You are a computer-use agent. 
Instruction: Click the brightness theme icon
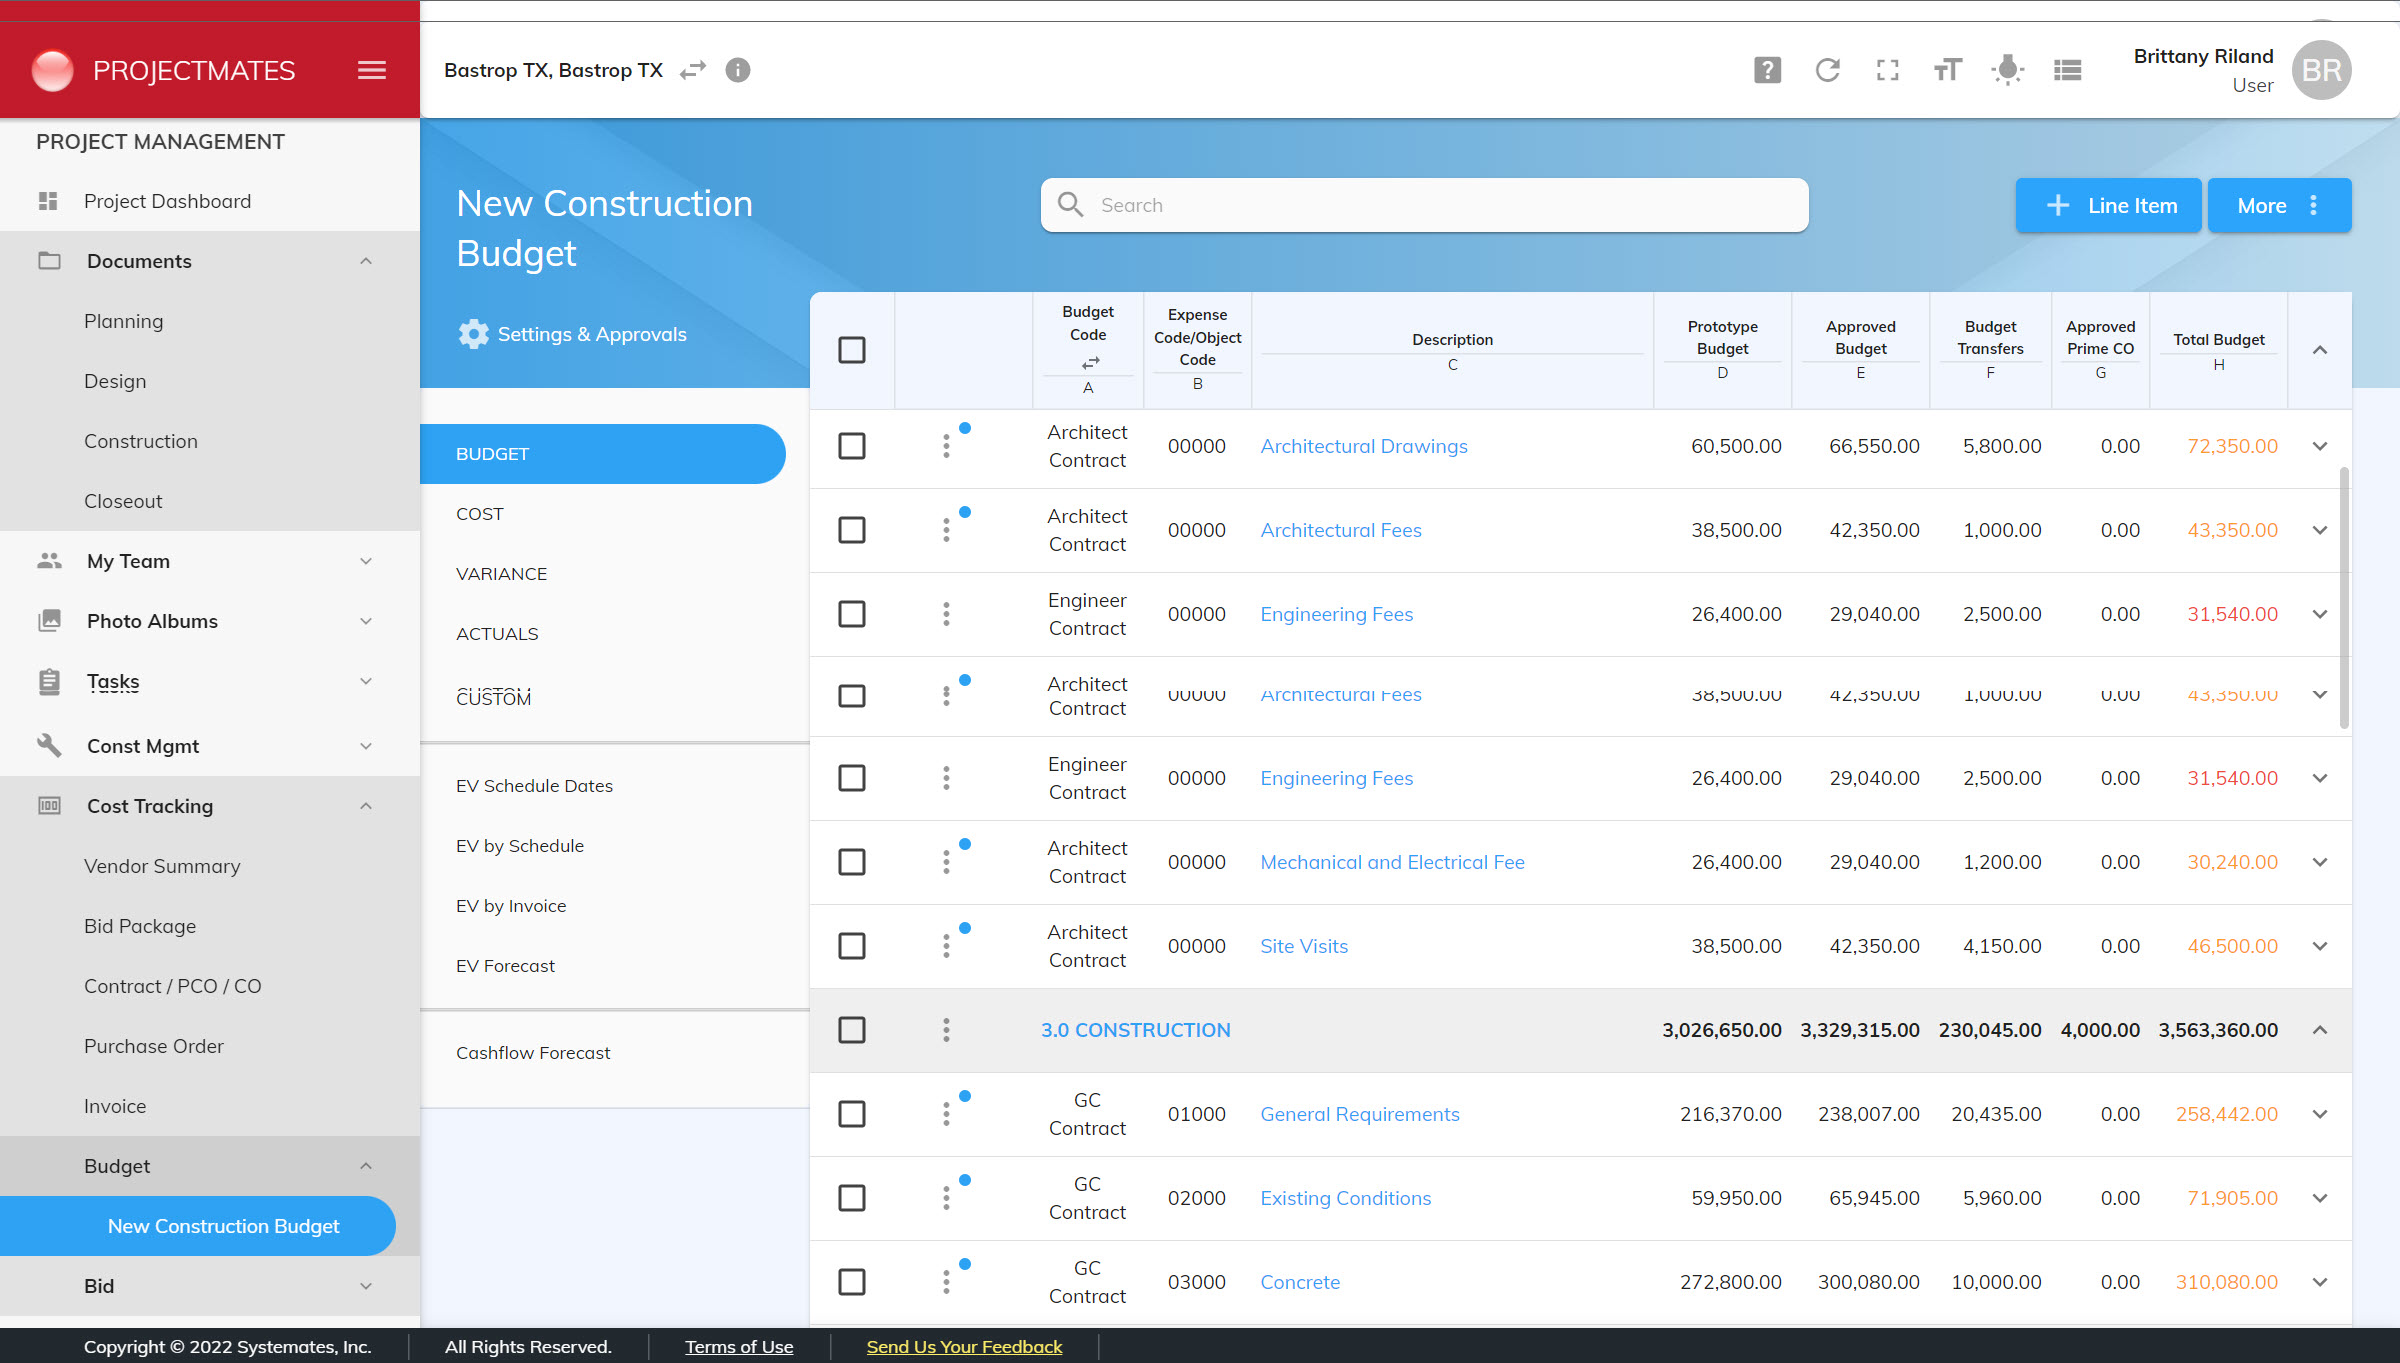point(2007,70)
